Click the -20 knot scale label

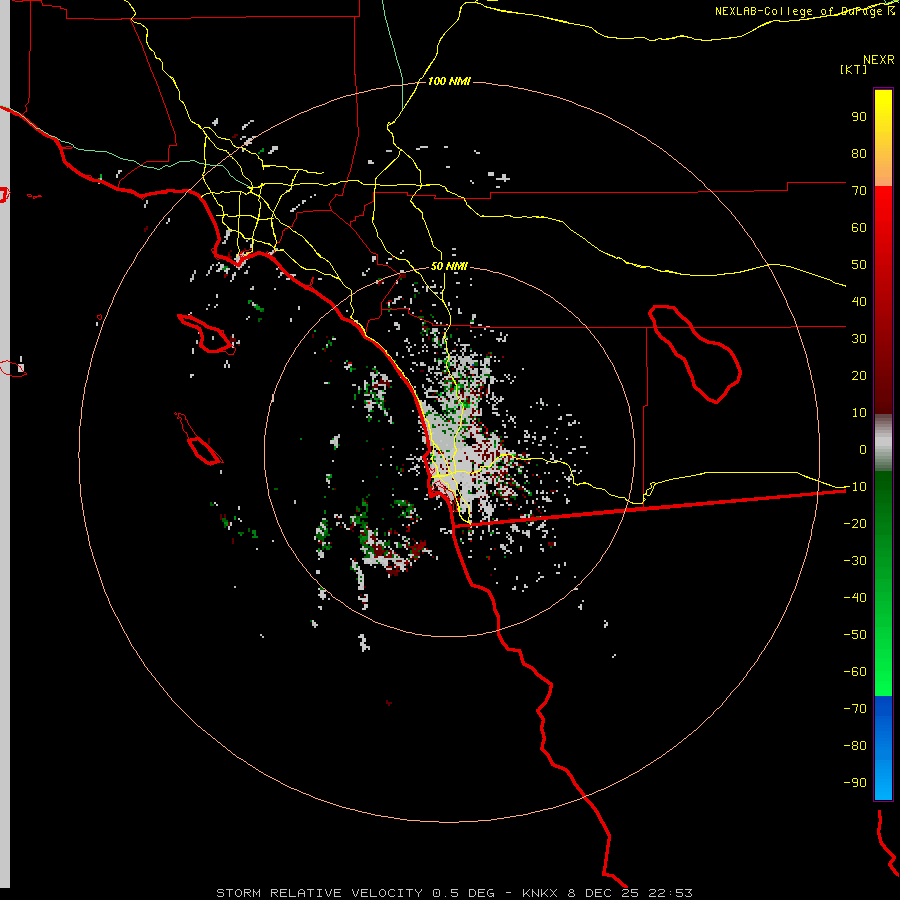(x=855, y=523)
